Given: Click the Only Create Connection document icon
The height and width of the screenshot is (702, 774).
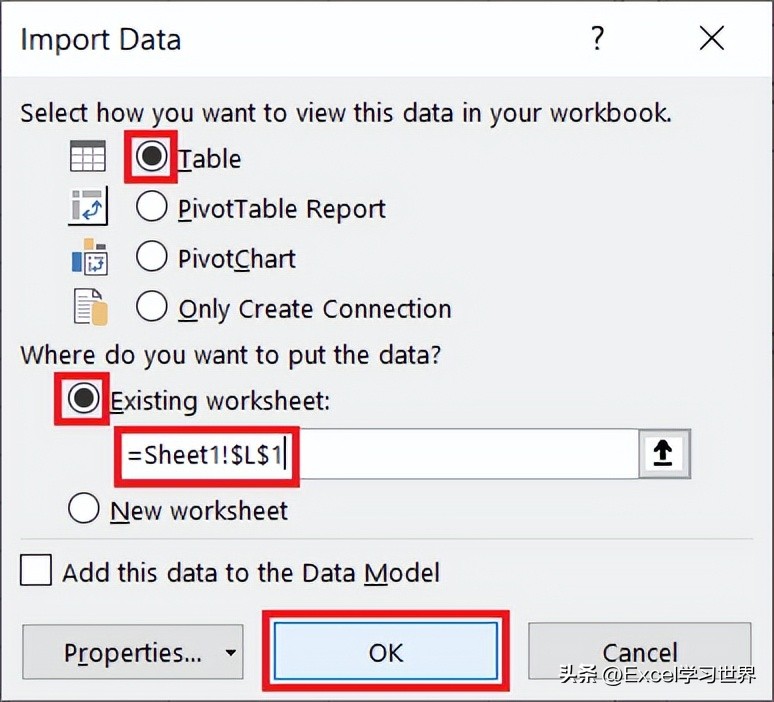Looking at the screenshot, I should coord(90,307).
